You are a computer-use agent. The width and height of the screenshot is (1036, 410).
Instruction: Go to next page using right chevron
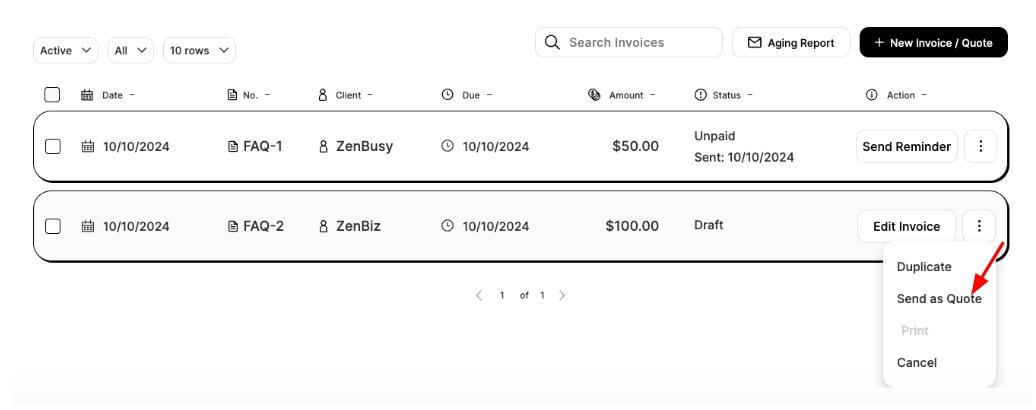coord(562,295)
